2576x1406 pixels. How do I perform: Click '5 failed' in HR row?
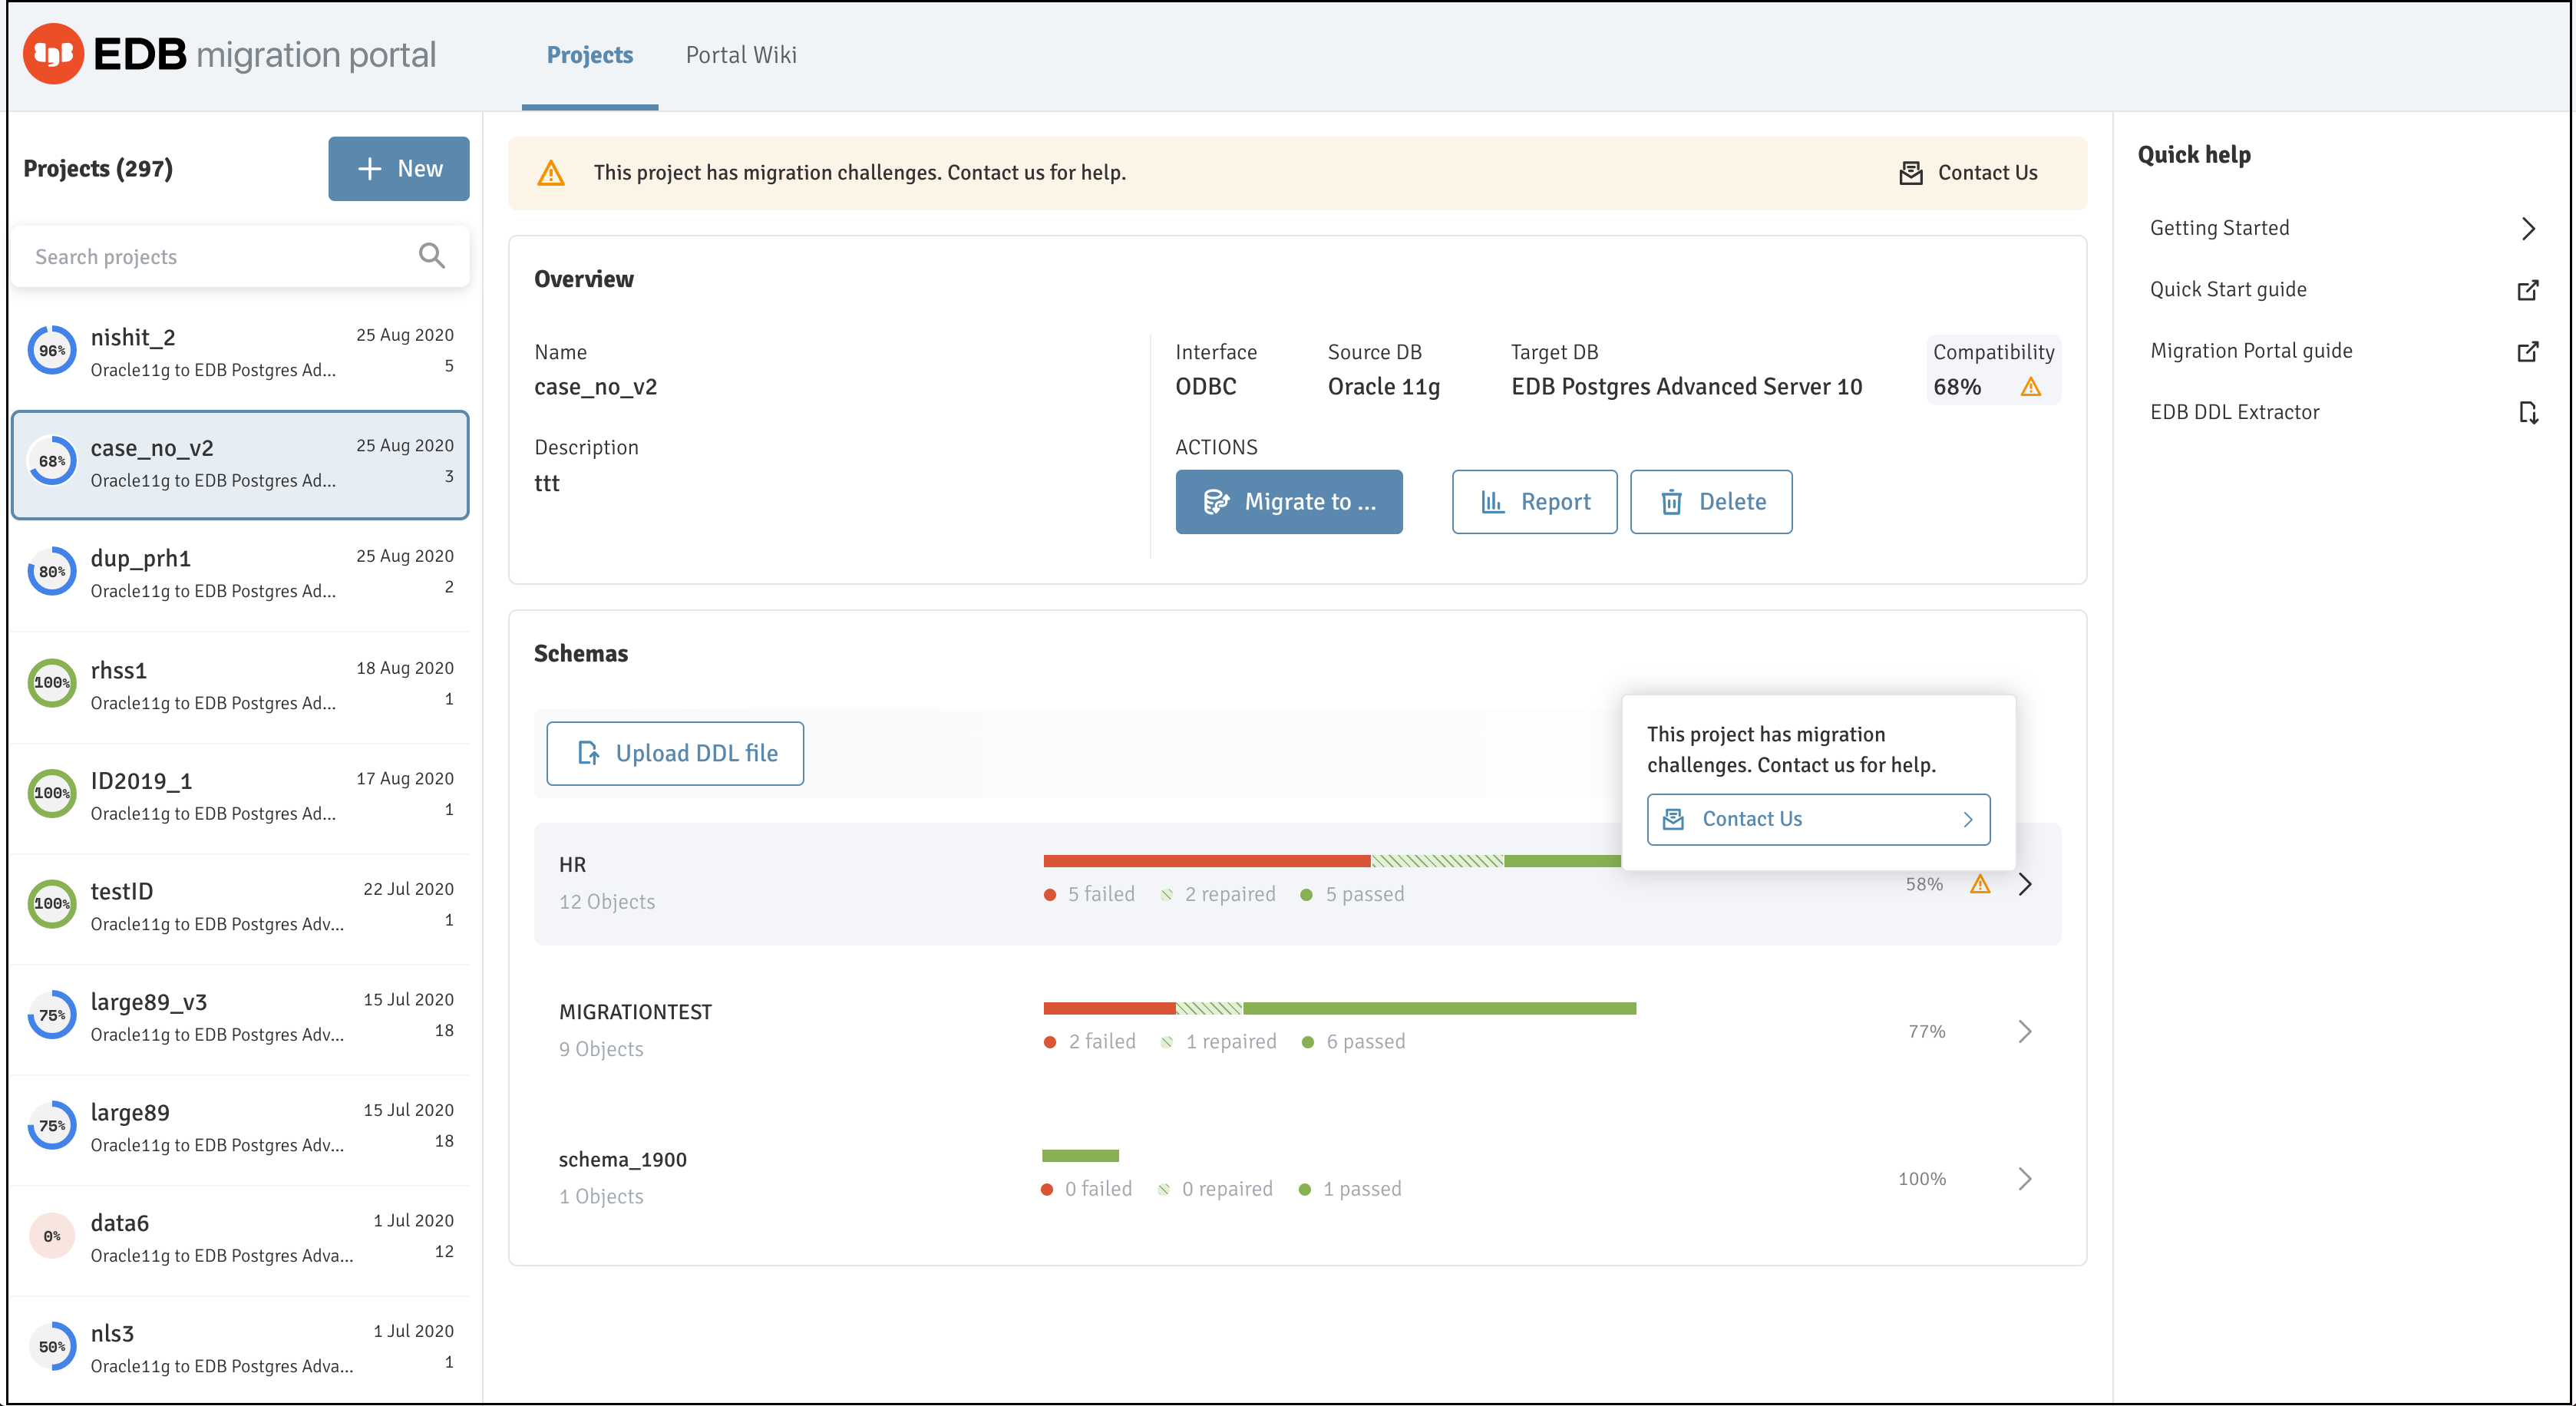(x=1100, y=894)
